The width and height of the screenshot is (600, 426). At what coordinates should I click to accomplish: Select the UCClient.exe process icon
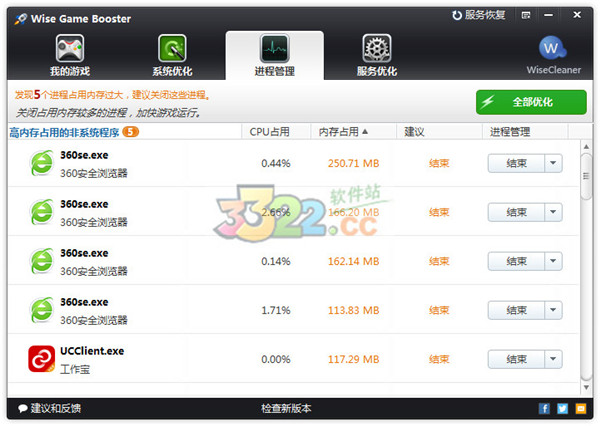click(41, 358)
